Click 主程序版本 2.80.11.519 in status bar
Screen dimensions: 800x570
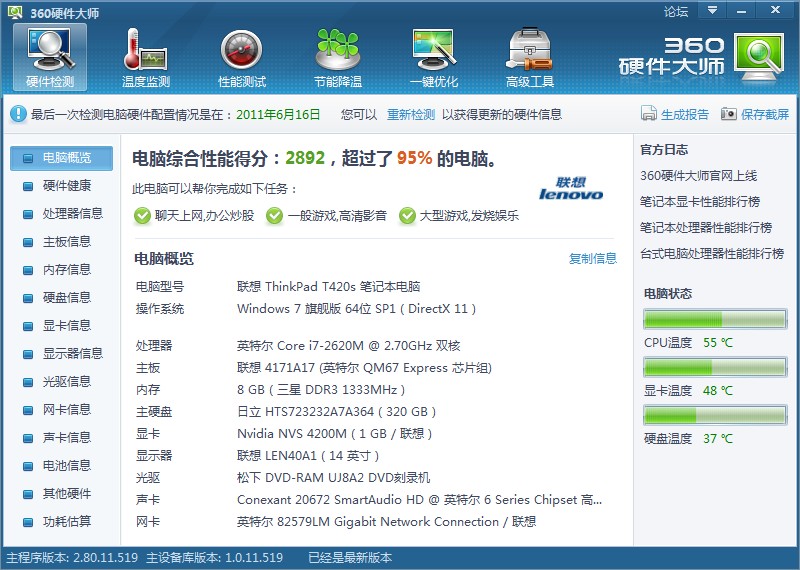tap(72, 558)
